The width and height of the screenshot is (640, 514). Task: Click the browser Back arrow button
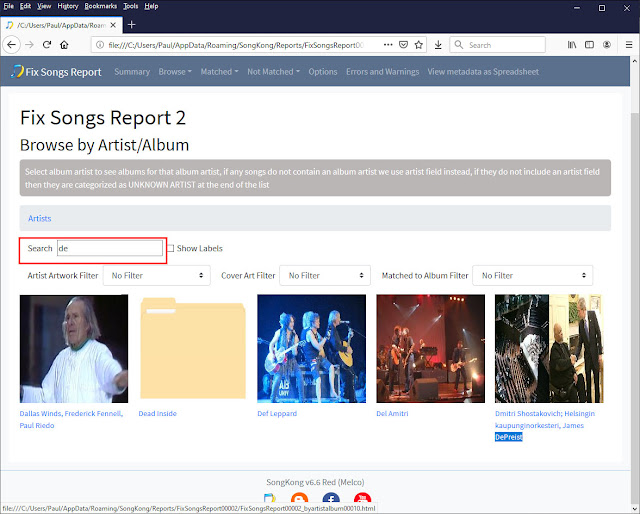pos(11,45)
